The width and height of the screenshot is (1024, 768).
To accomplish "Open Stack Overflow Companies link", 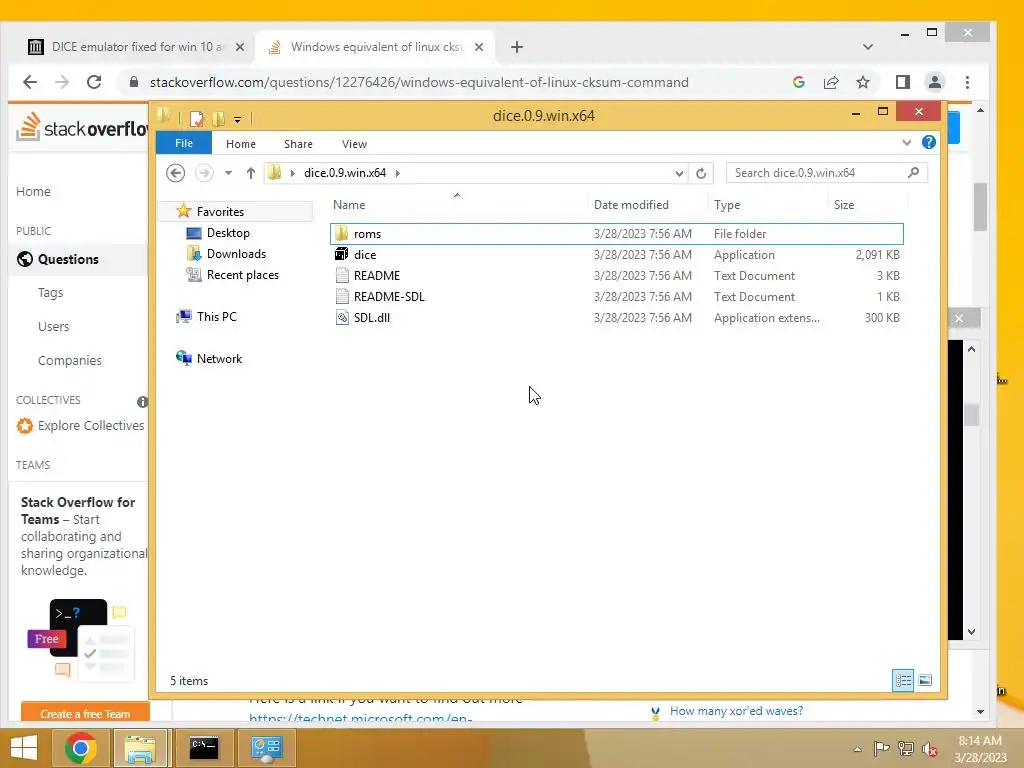I will point(69,360).
